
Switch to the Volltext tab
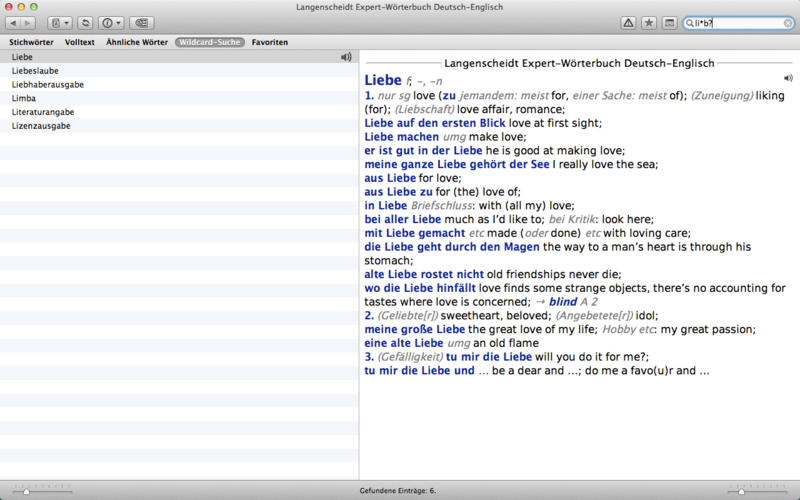click(x=80, y=42)
